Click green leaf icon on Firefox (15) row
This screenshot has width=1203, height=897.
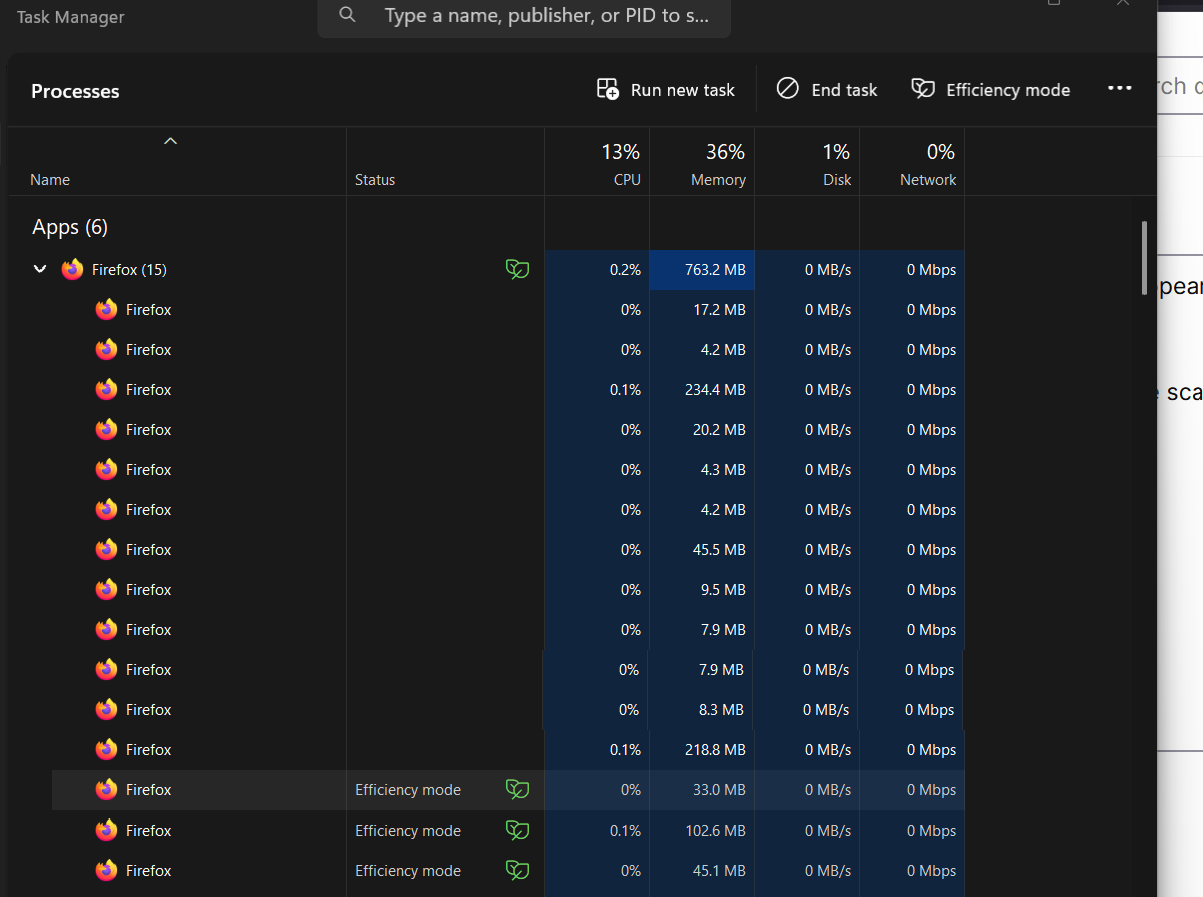click(517, 269)
